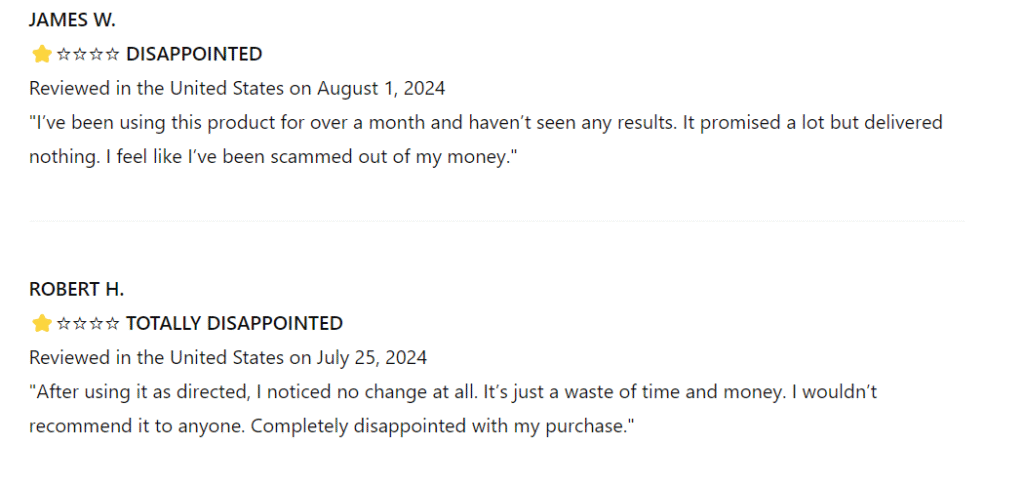
Task: Click the second star in James W.'s rating
Action: 64,54
